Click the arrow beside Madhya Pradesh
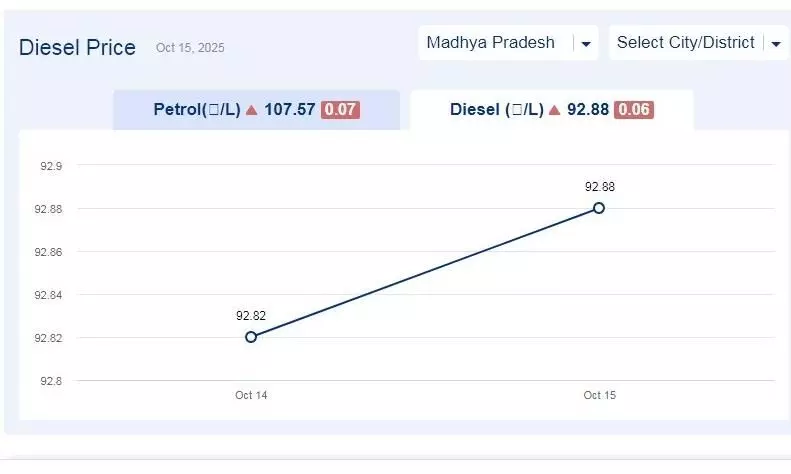This screenshot has height=474, width=791. pos(586,44)
